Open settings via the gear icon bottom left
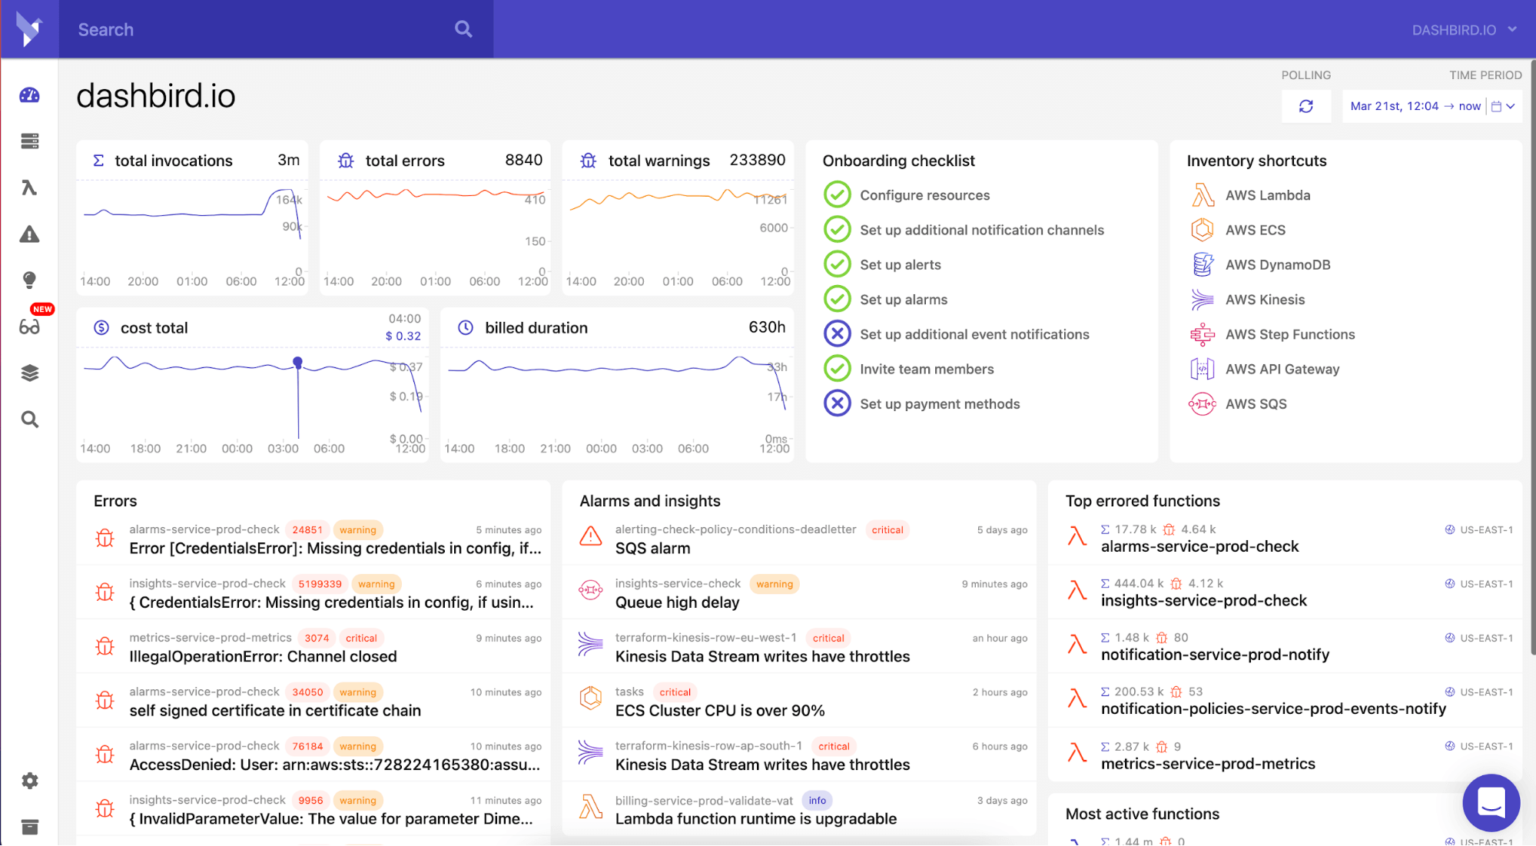 click(29, 781)
